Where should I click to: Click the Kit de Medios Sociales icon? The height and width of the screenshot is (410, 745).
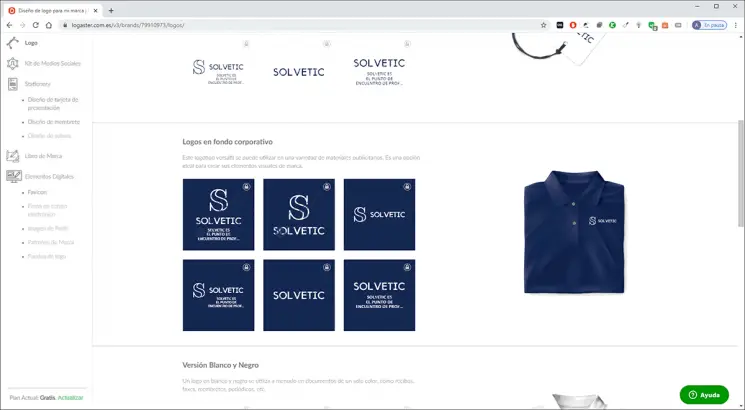click(x=13, y=63)
